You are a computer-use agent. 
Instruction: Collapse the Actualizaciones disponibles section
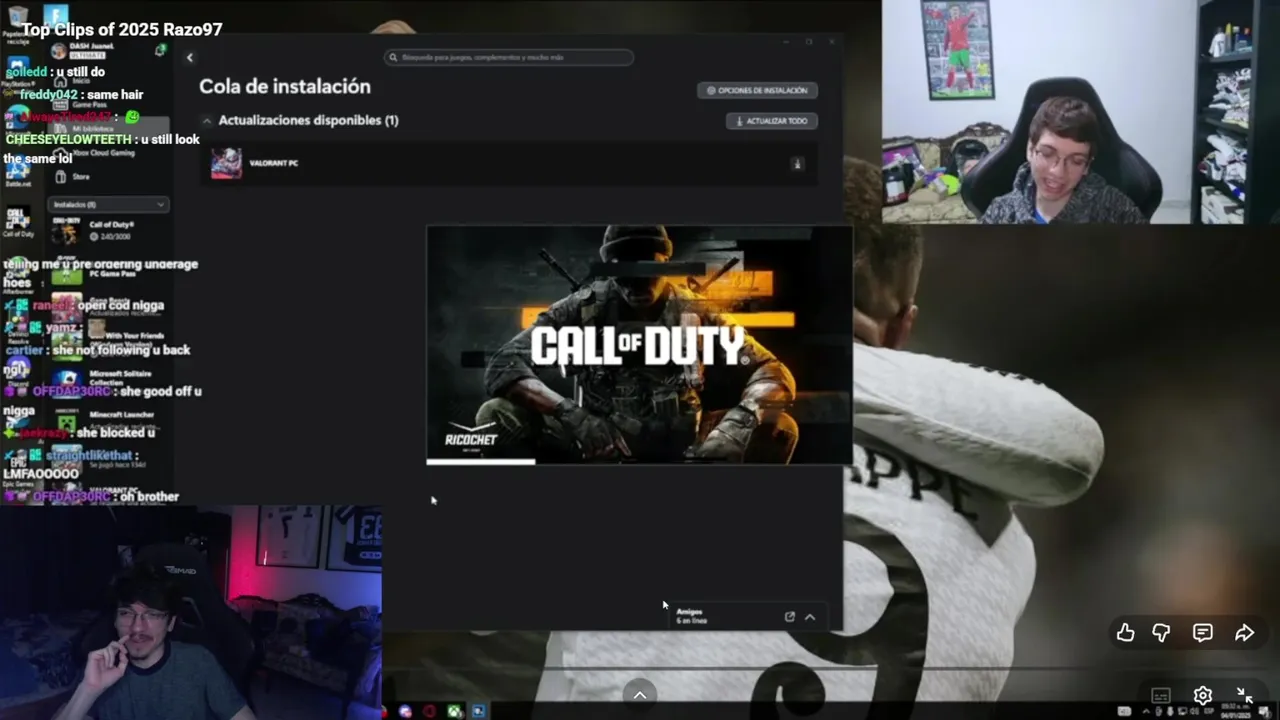click(x=207, y=120)
